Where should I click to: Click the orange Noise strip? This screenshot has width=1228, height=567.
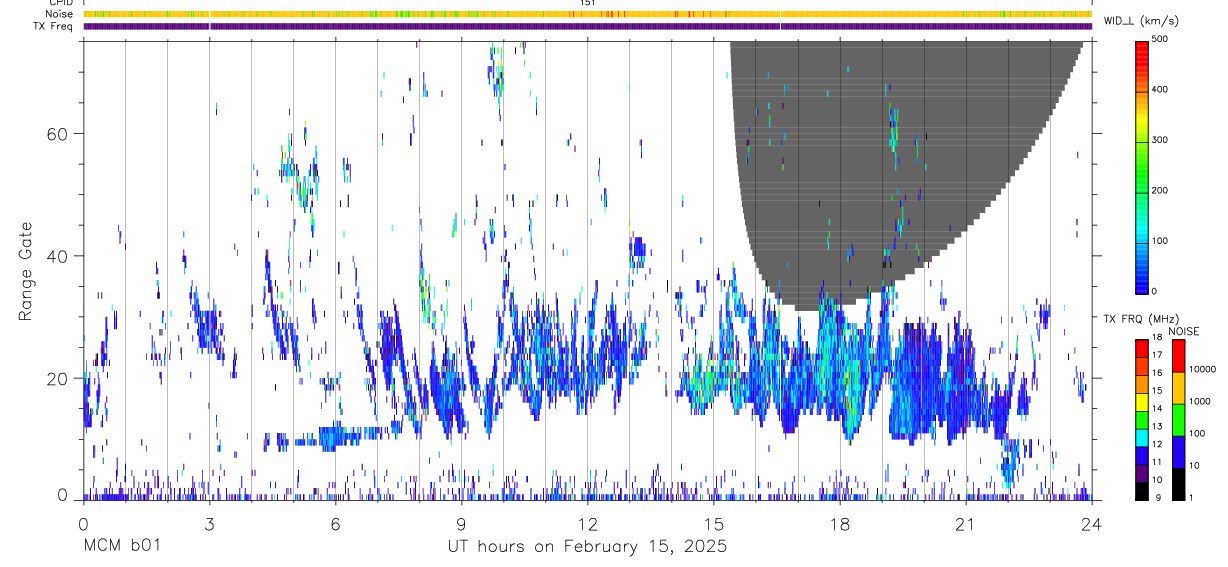pyautogui.click(x=588, y=14)
